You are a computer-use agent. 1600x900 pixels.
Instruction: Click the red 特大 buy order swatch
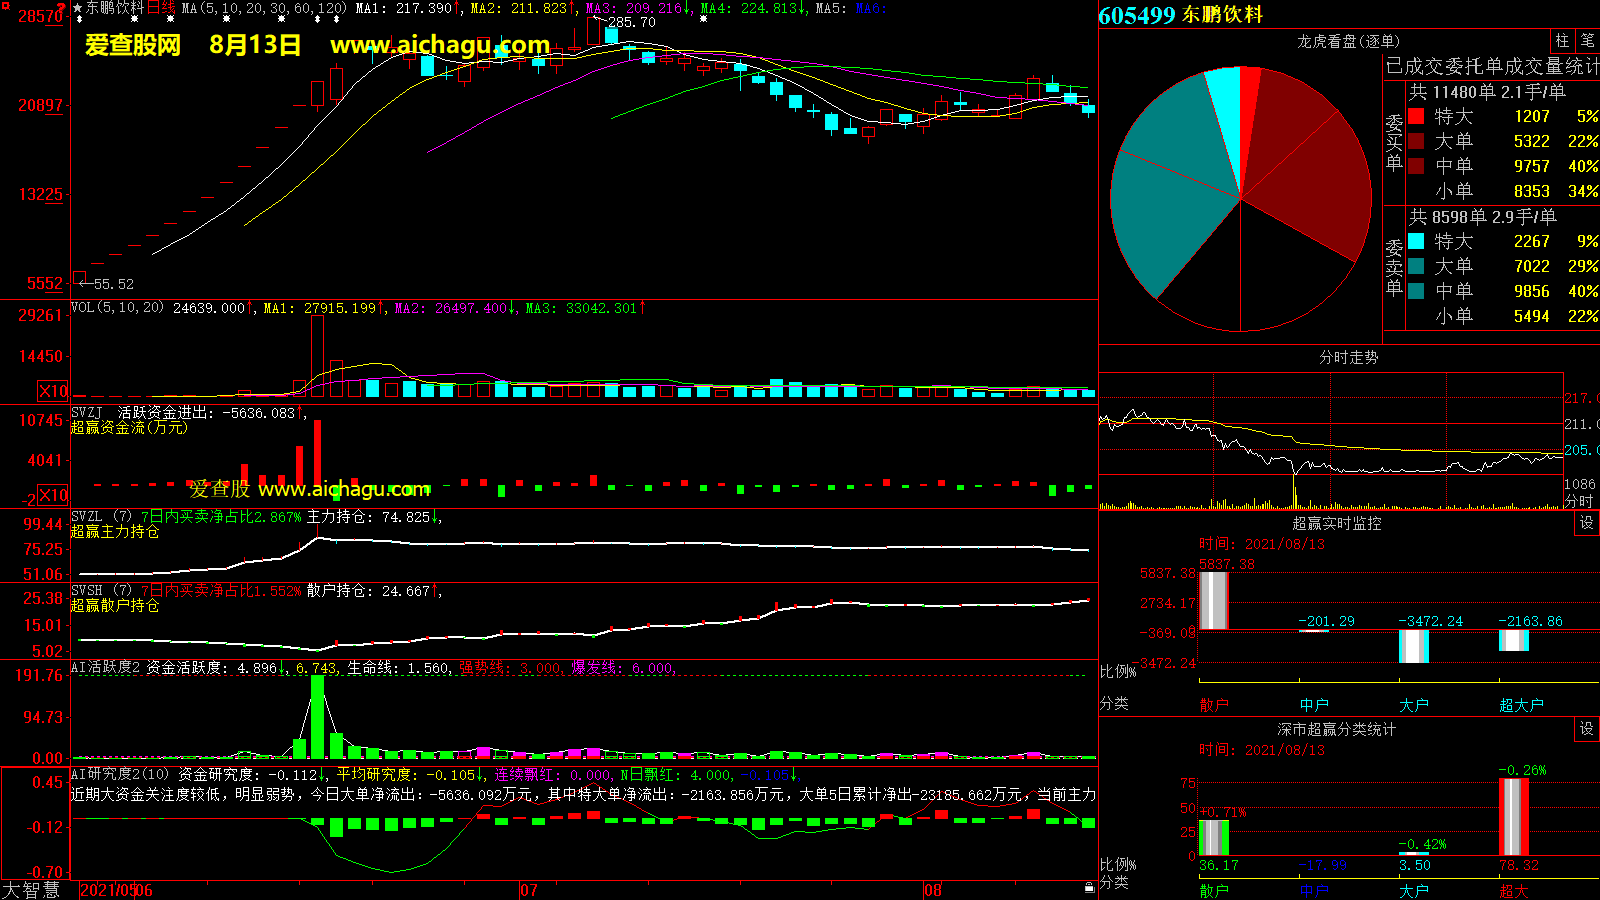coord(1416,116)
